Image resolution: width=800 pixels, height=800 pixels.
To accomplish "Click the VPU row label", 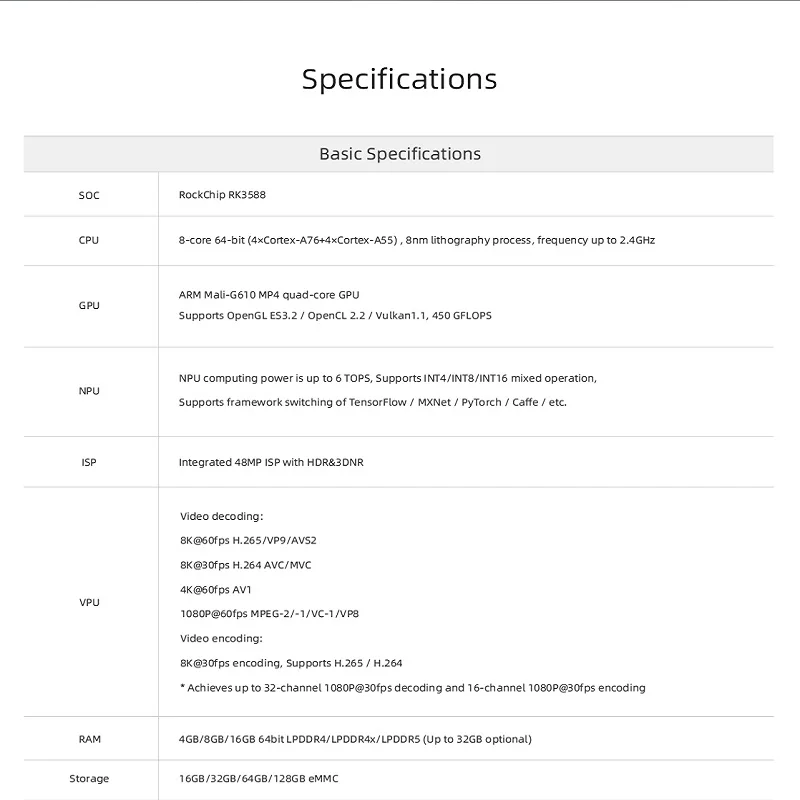I will coord(89,602).
